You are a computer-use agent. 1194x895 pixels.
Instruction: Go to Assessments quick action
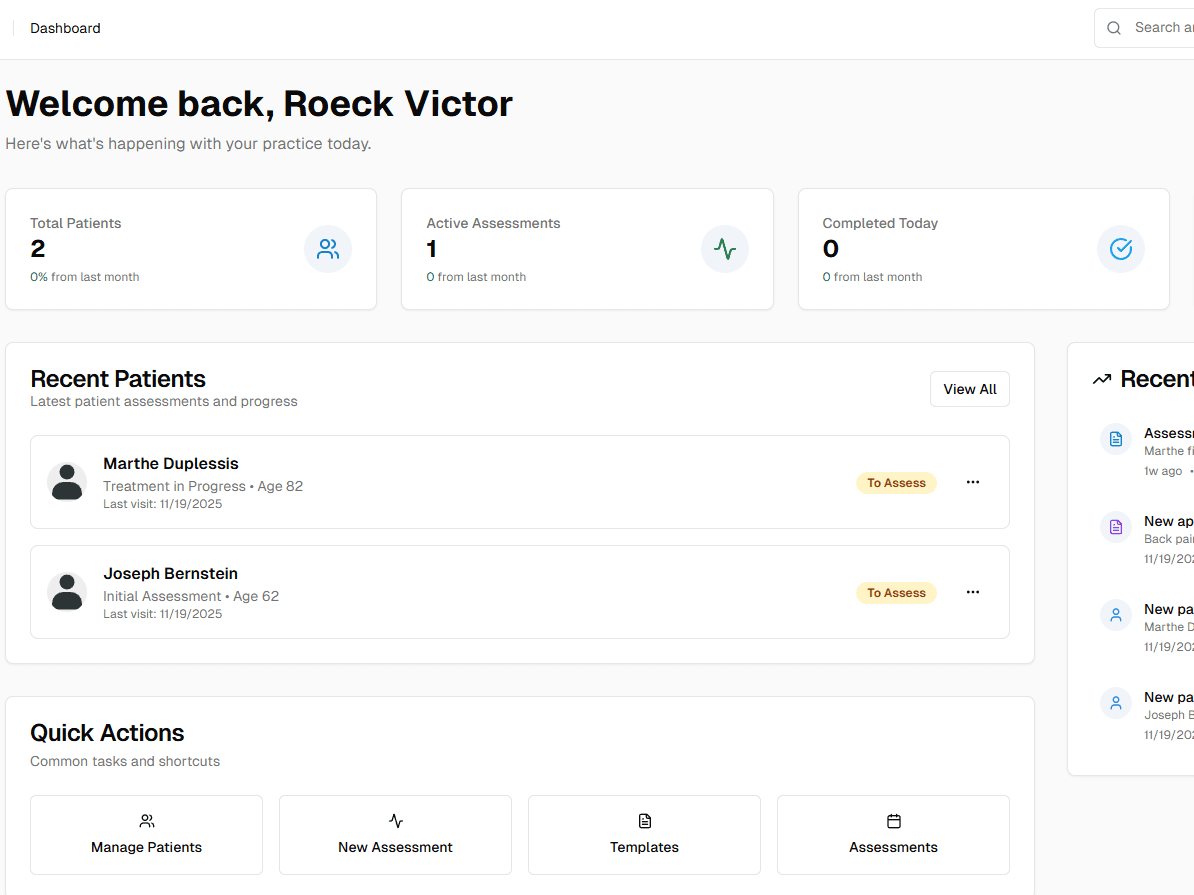[893, 835]
